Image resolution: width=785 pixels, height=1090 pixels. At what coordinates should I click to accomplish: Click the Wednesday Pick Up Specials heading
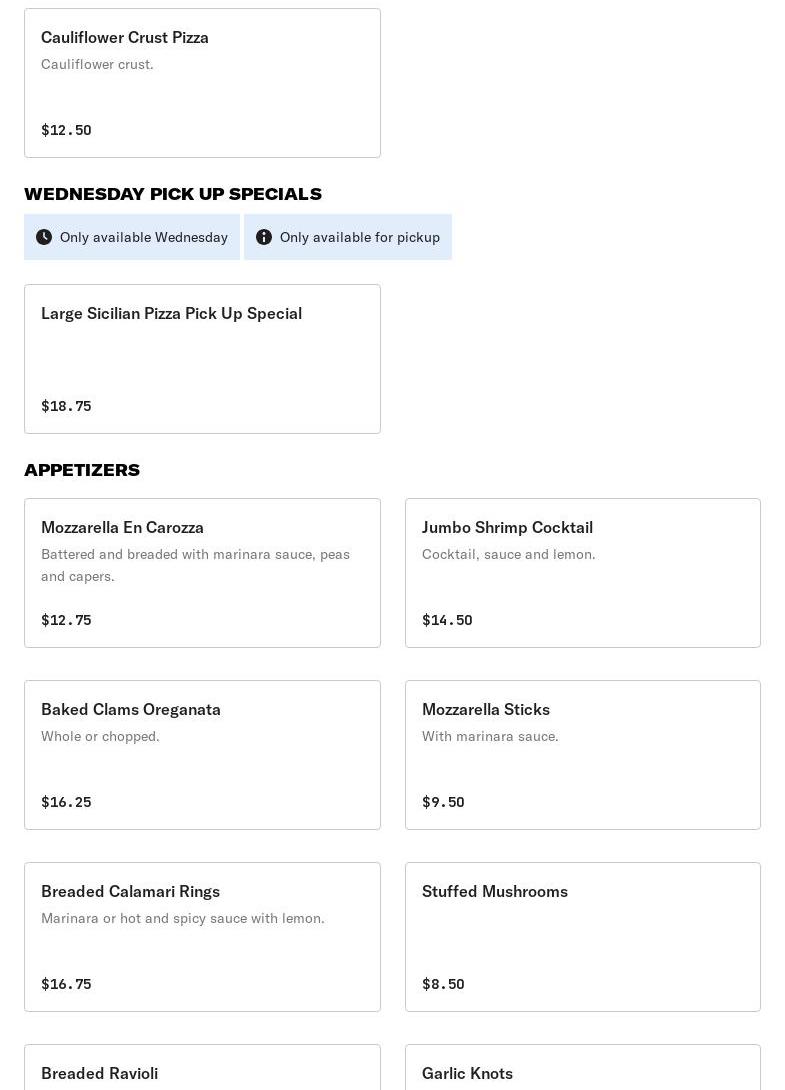173,194
